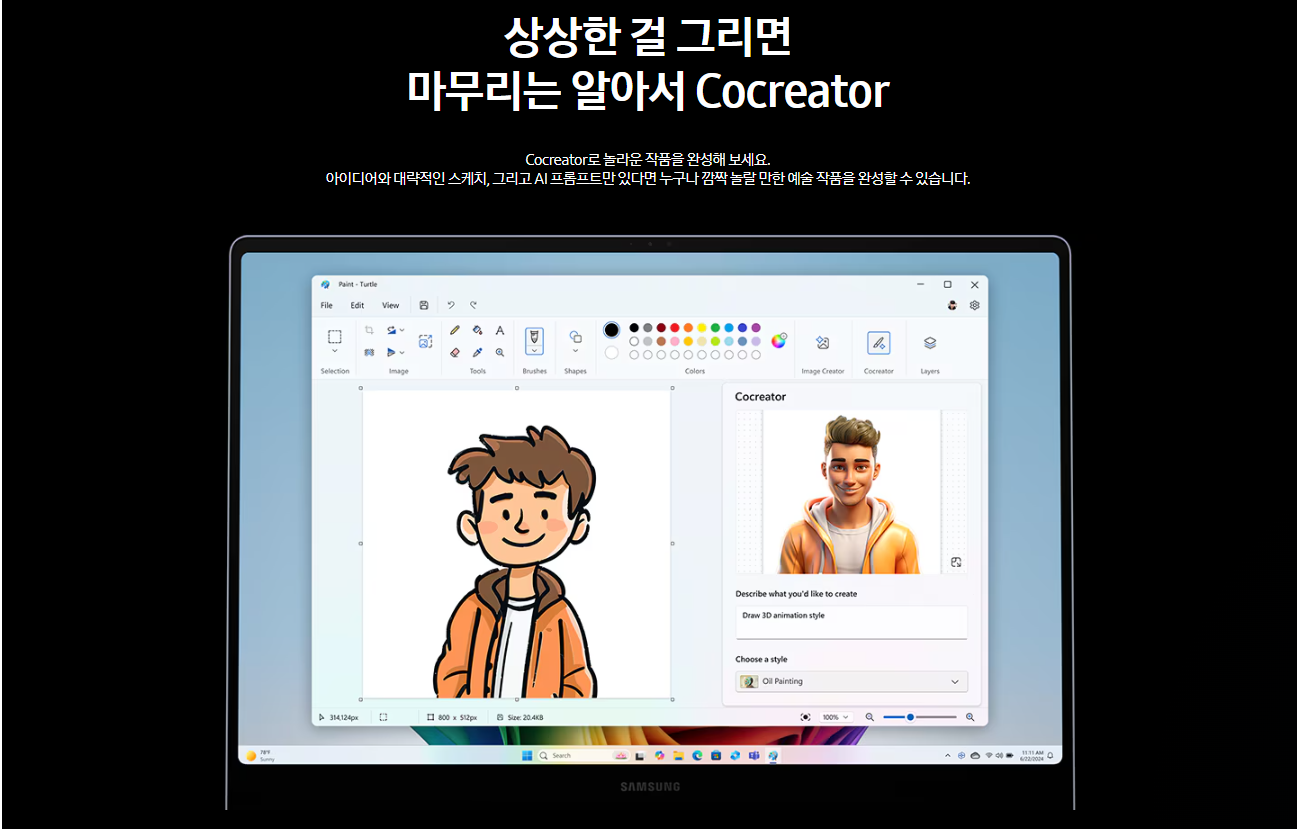Image resolution: width=1297 pixels, height=829 pixels.
Task: Pick the yellow color swatch
Action: [x=702, y=327]
